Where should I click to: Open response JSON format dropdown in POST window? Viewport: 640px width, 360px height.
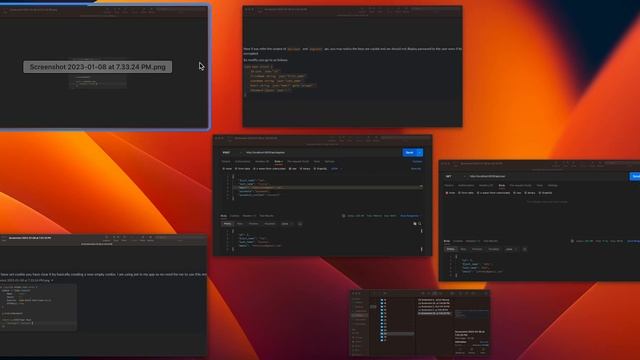286,224
